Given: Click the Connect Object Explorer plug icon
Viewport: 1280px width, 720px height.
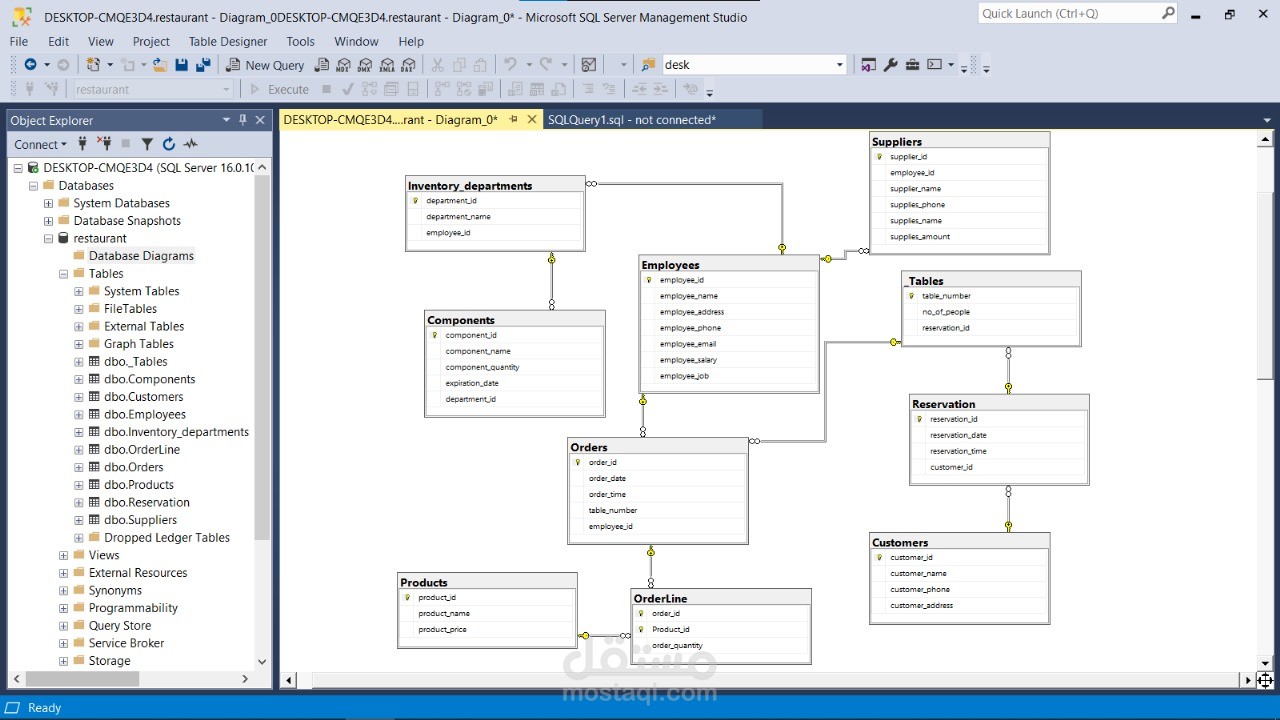Looking at the screenshot, I should pos(83,144).
